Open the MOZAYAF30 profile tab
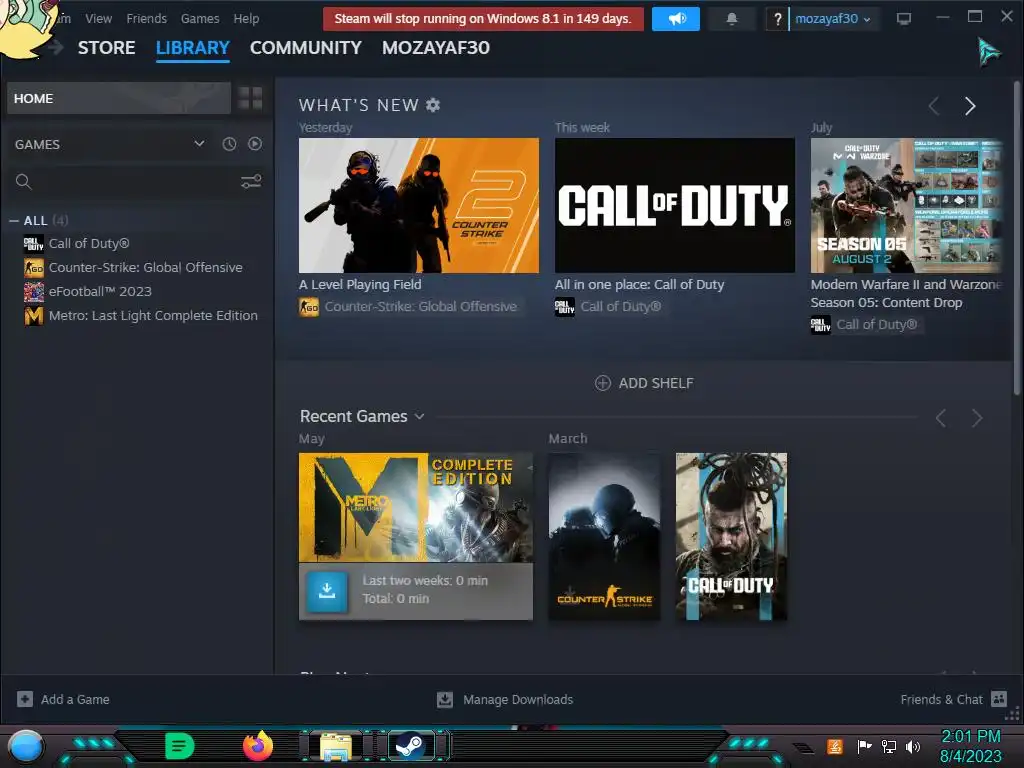 (436, 48)
